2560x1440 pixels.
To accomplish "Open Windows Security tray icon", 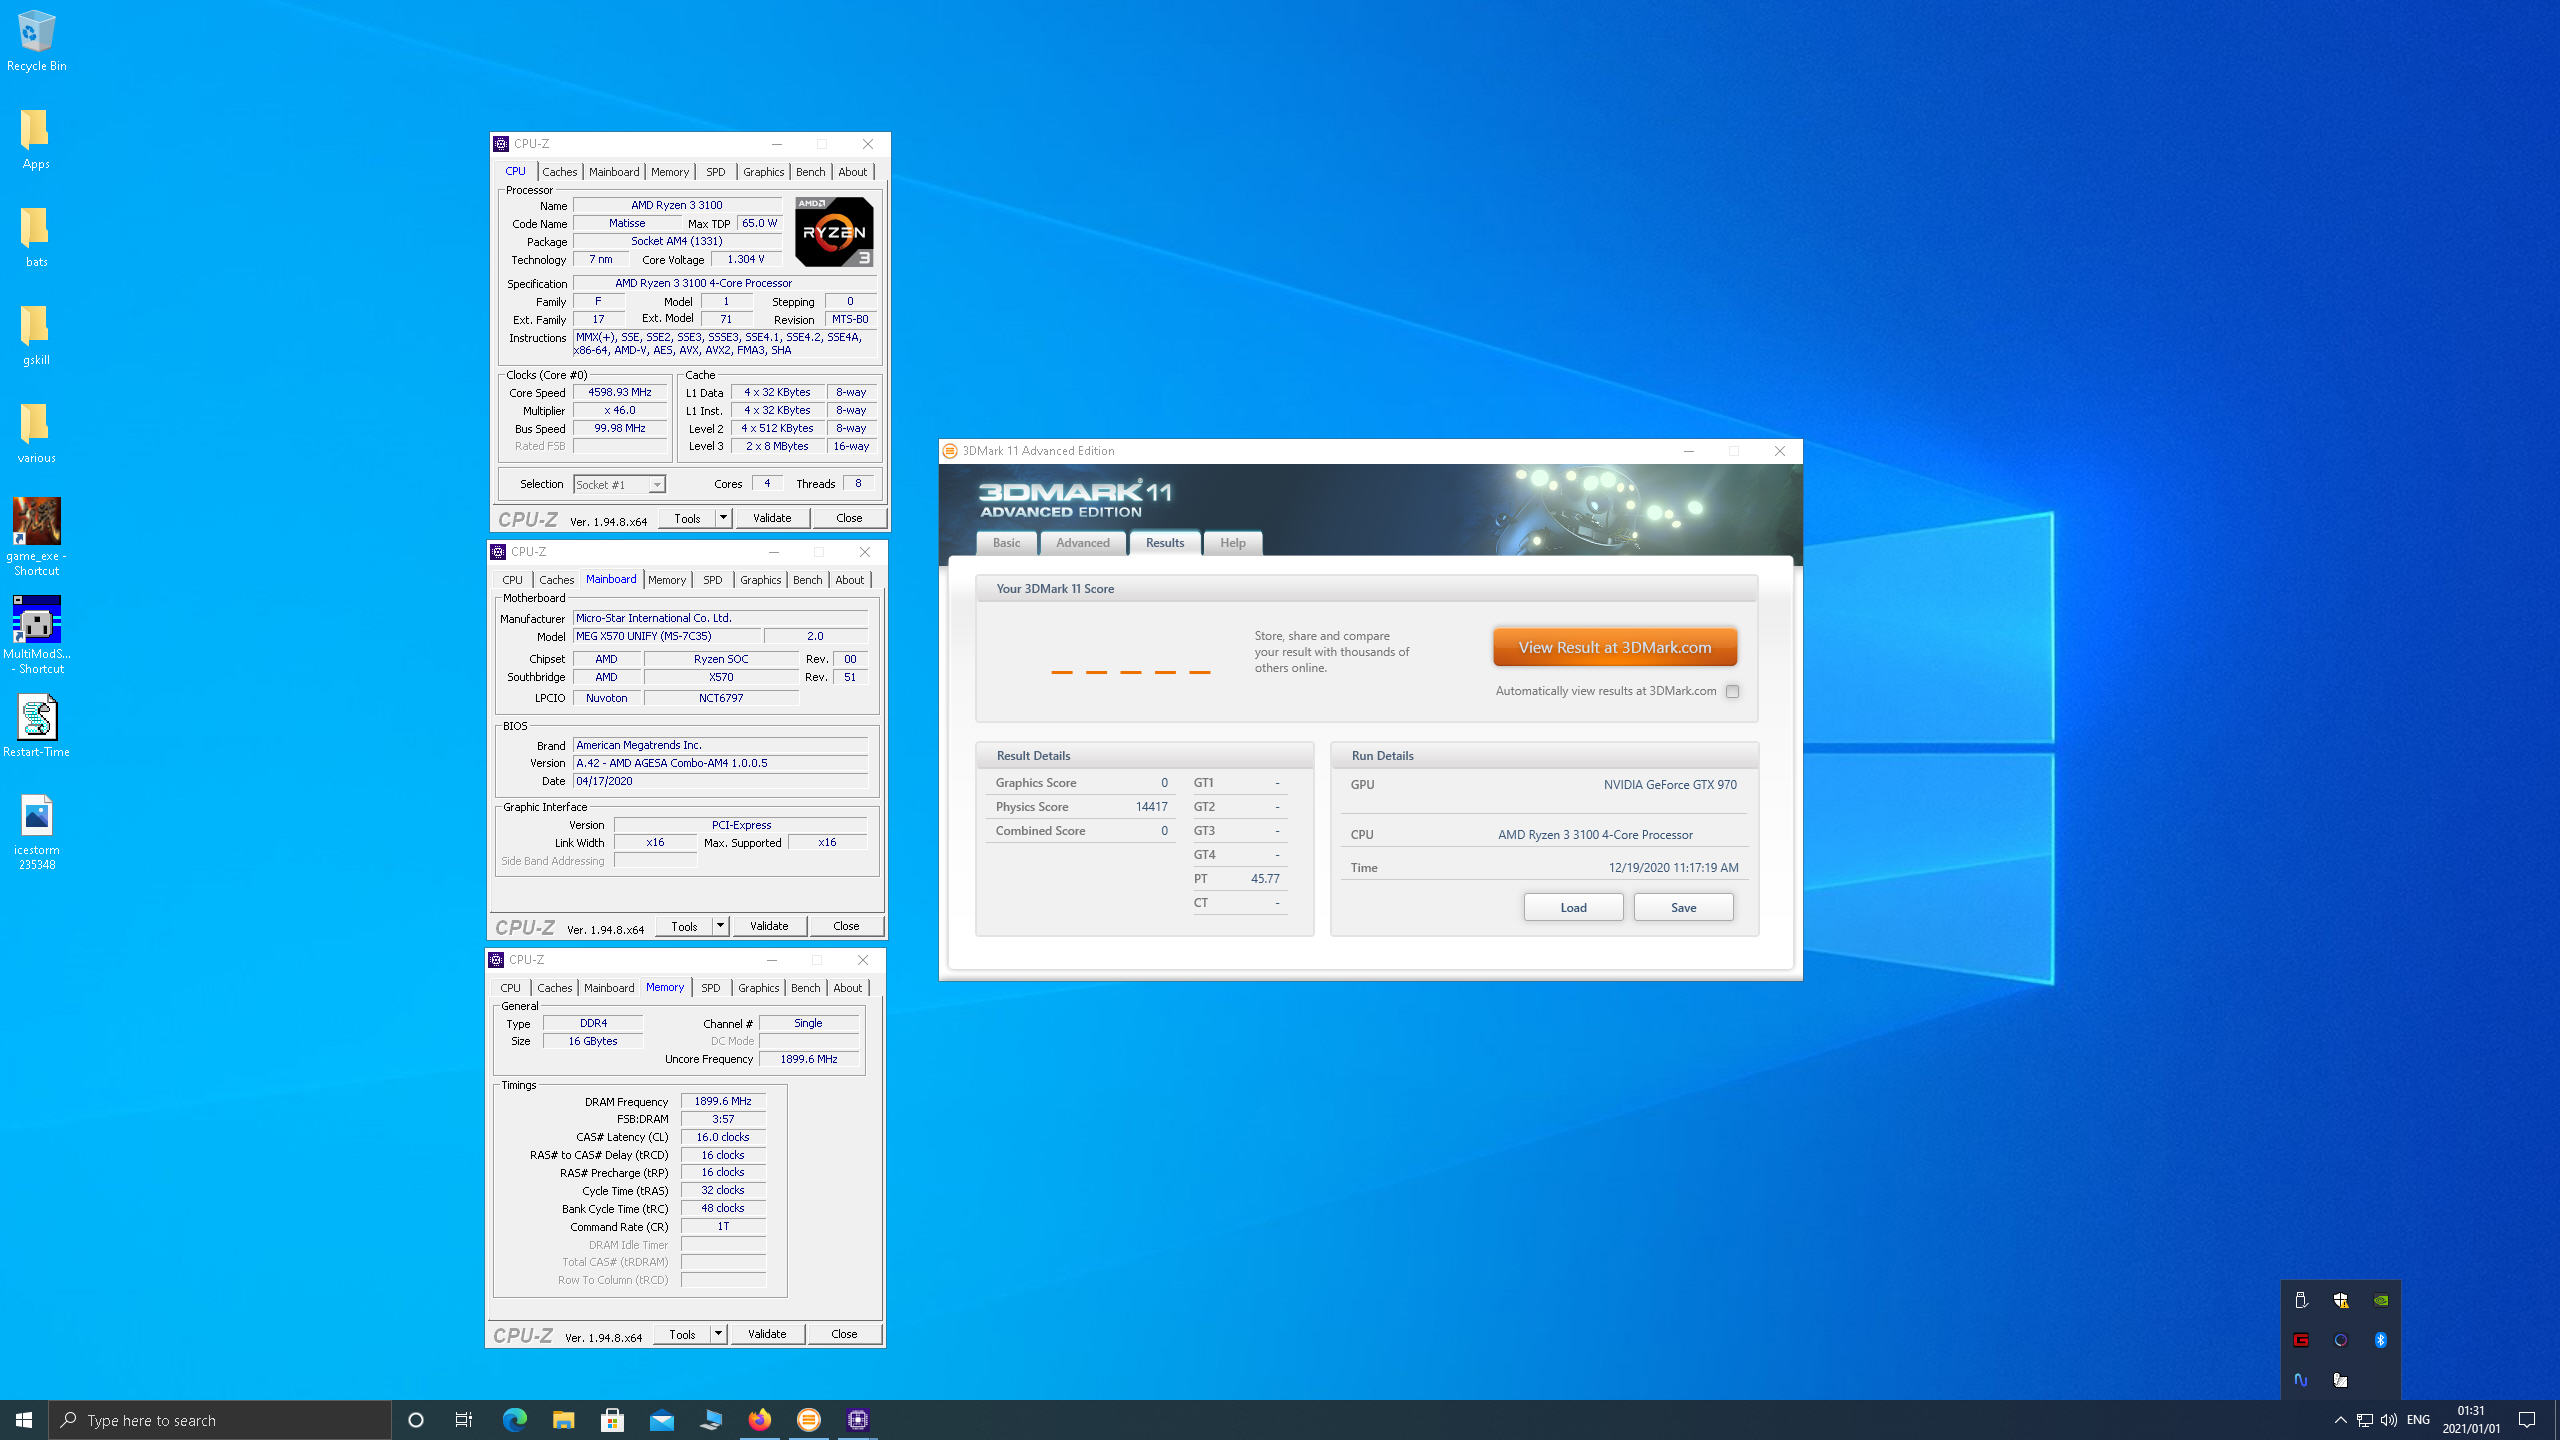I will 2341,1300.
